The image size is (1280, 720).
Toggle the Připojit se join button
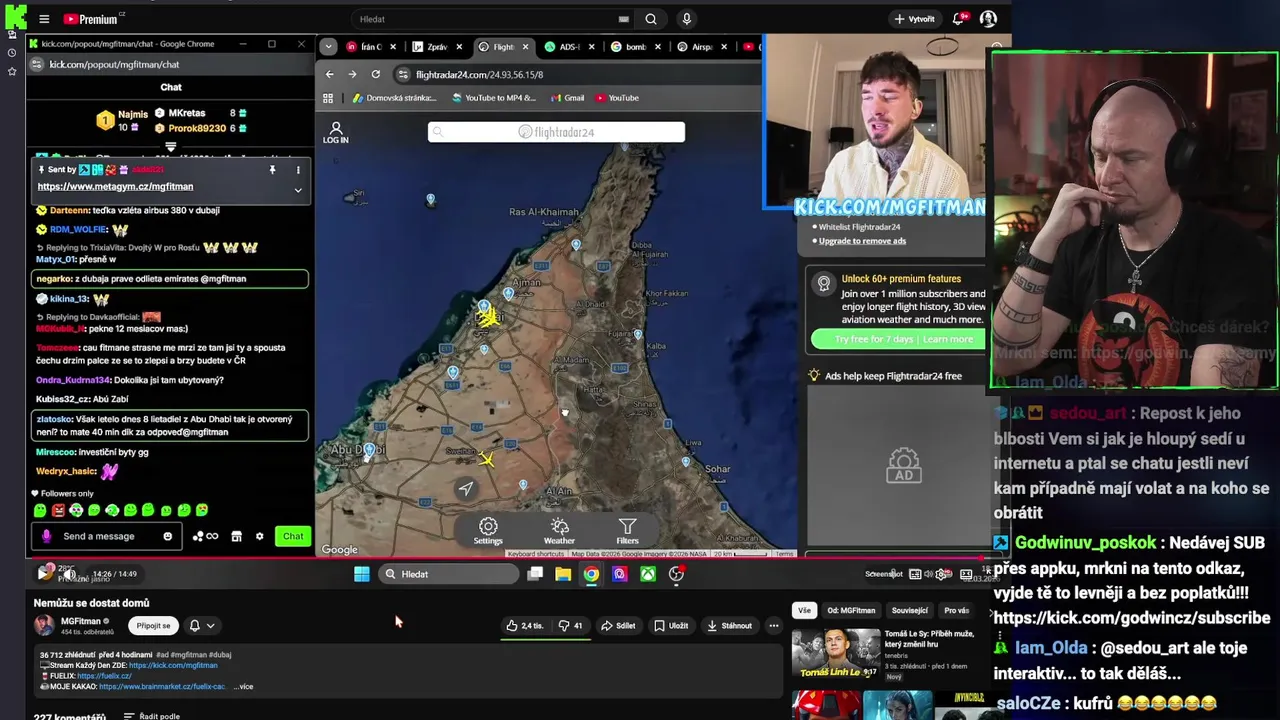coord(153,625)
